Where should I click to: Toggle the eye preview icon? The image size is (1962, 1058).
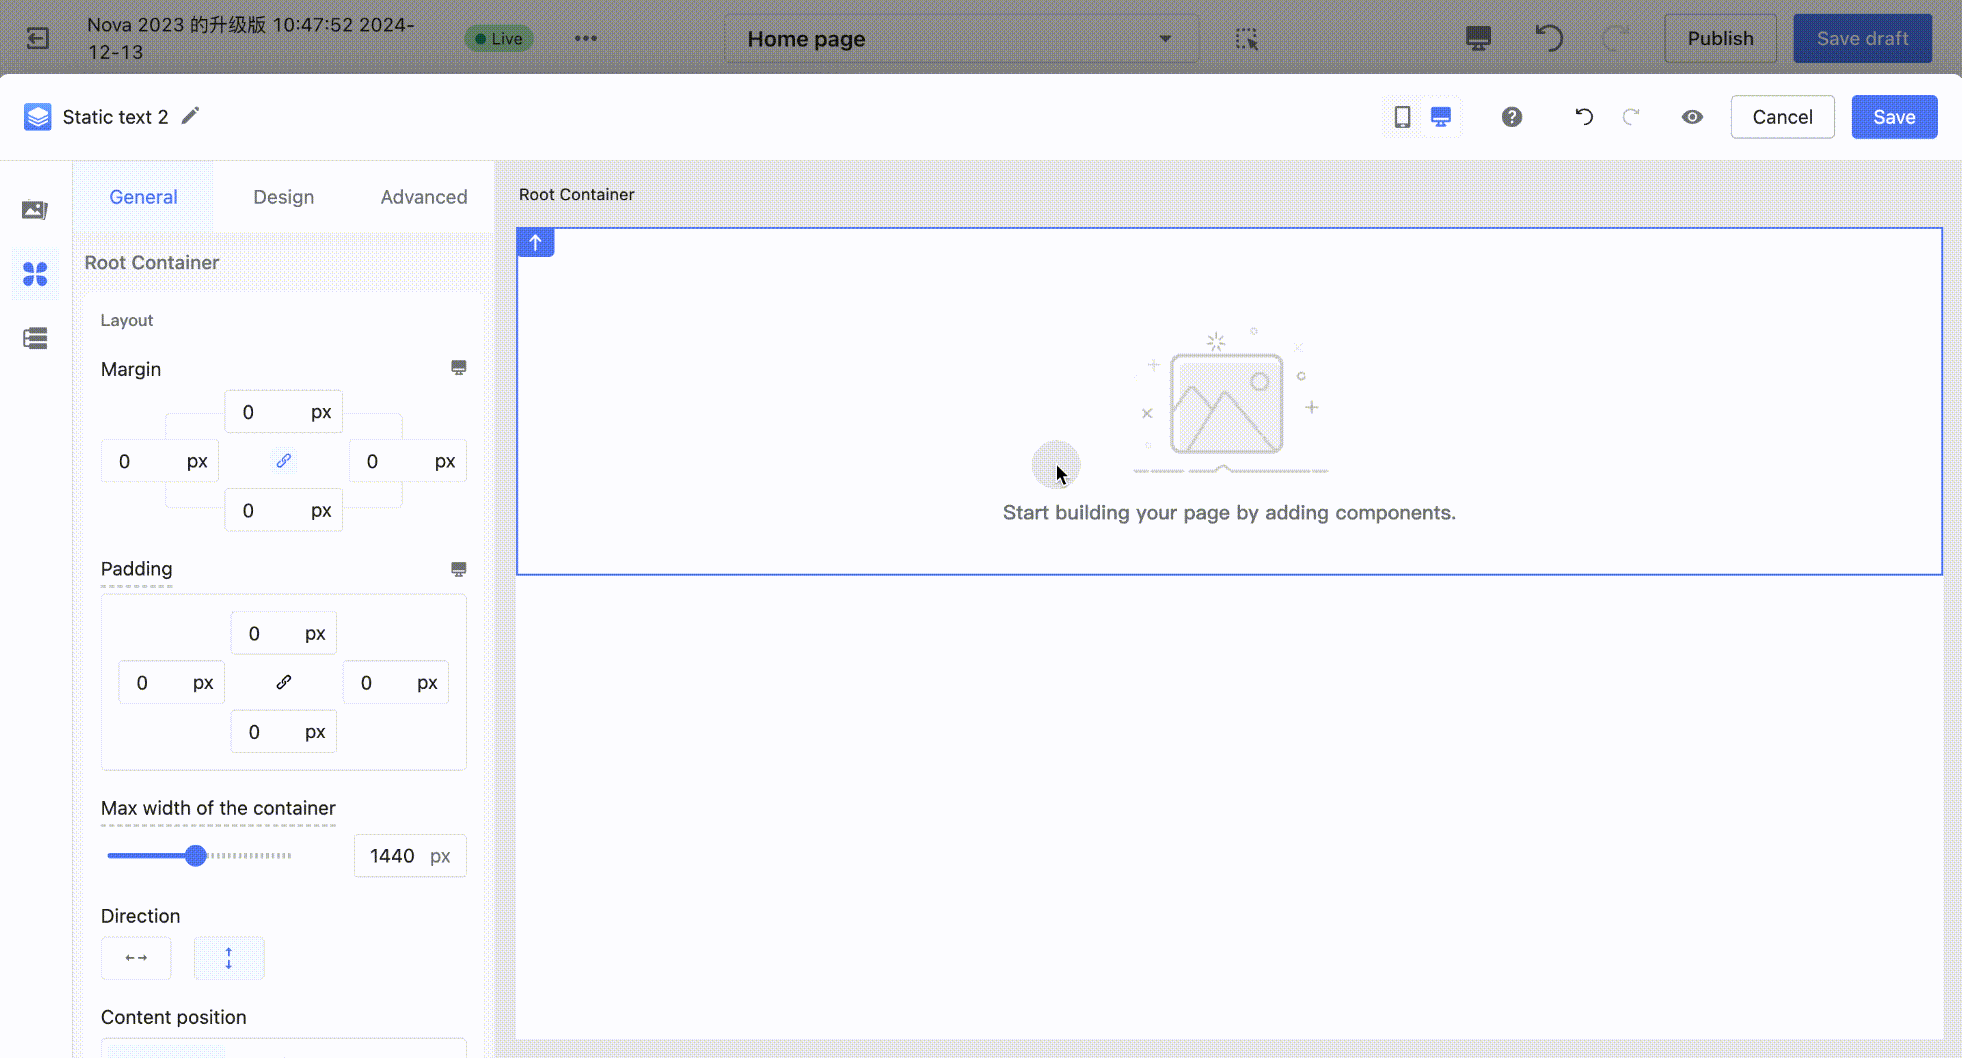tap(1691, 117)
